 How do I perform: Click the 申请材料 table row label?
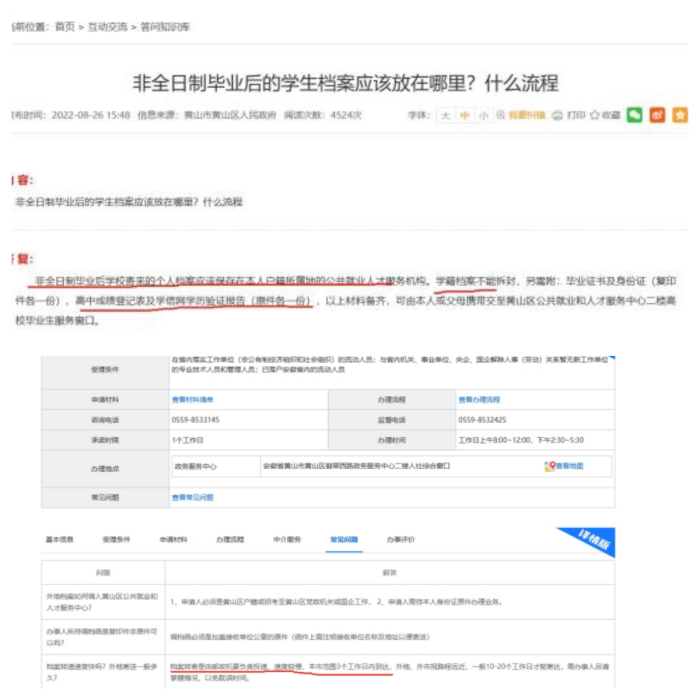105,400
